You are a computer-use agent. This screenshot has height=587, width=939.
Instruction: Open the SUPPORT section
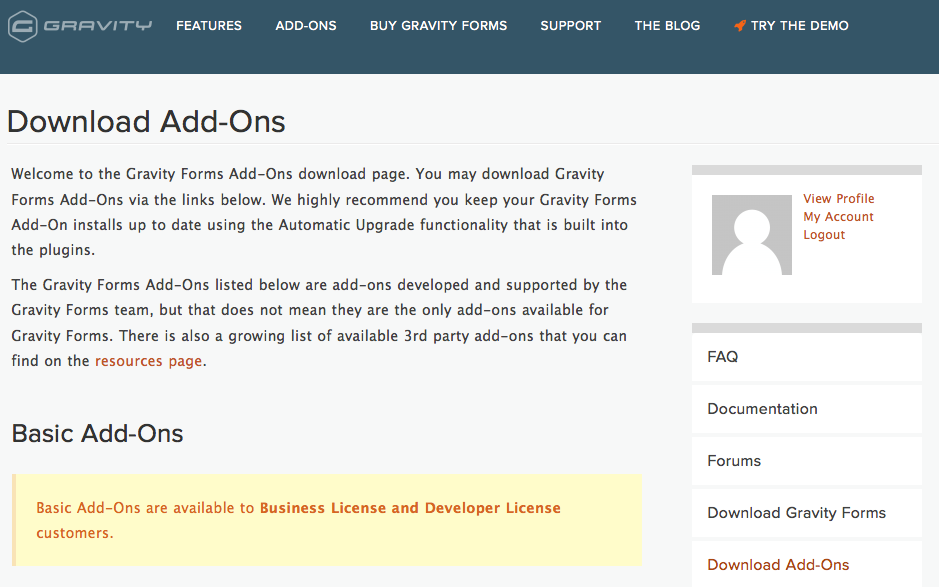coord(570,25)
